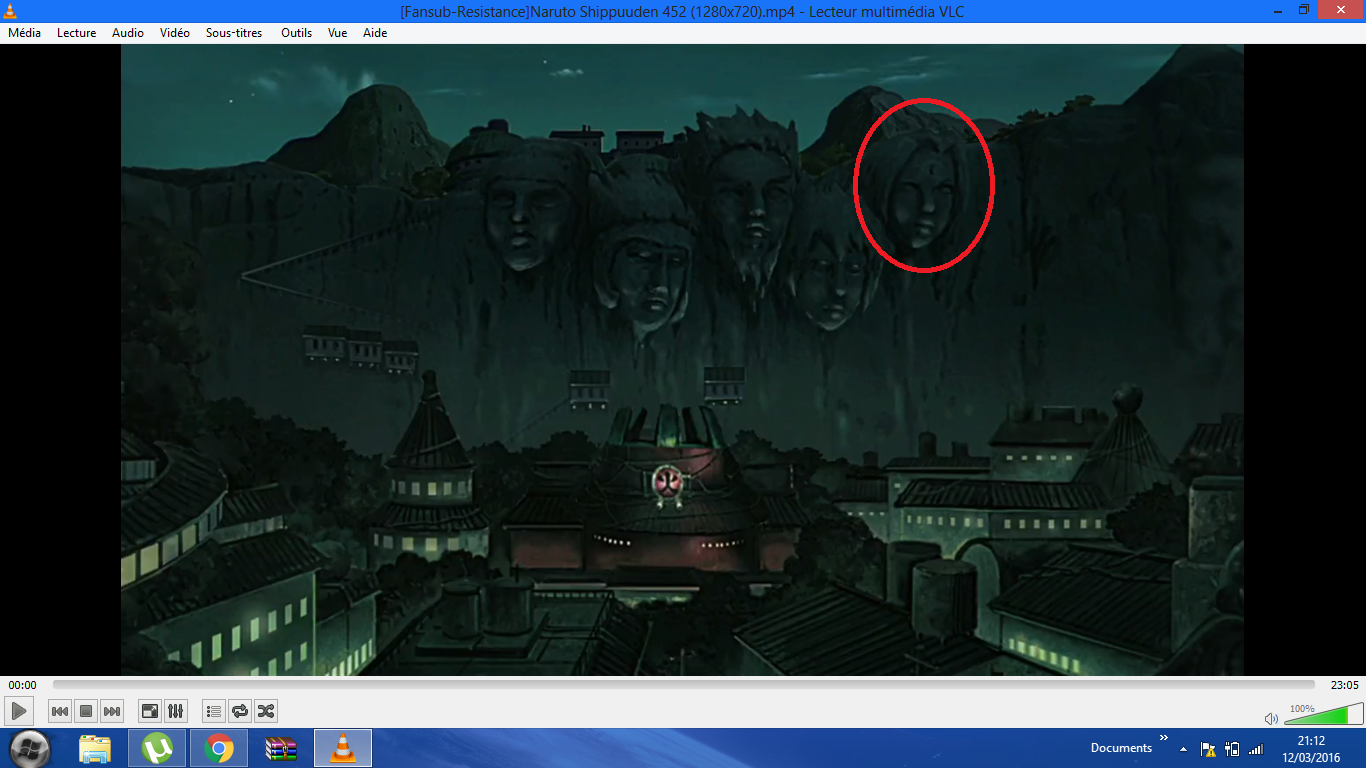Viewport: 1366px width, 768px height.
Task: Expand the Documents toolbar double chevron
Action: (x=1163, y=739)
